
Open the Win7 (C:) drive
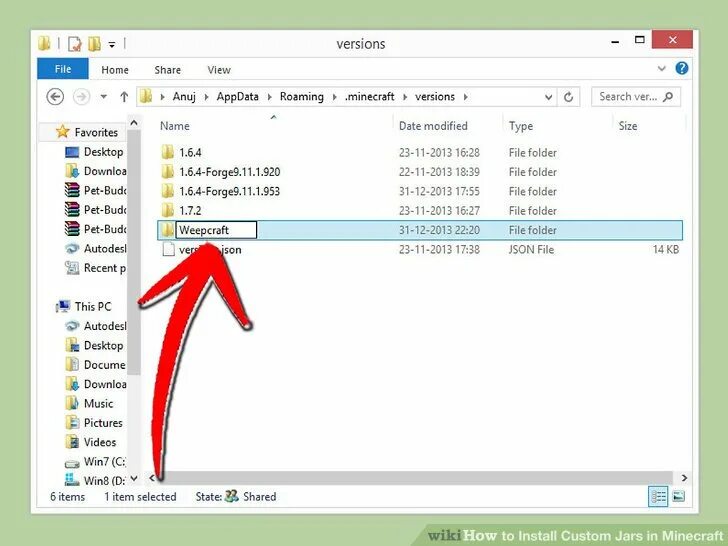[x=104, y=462]
